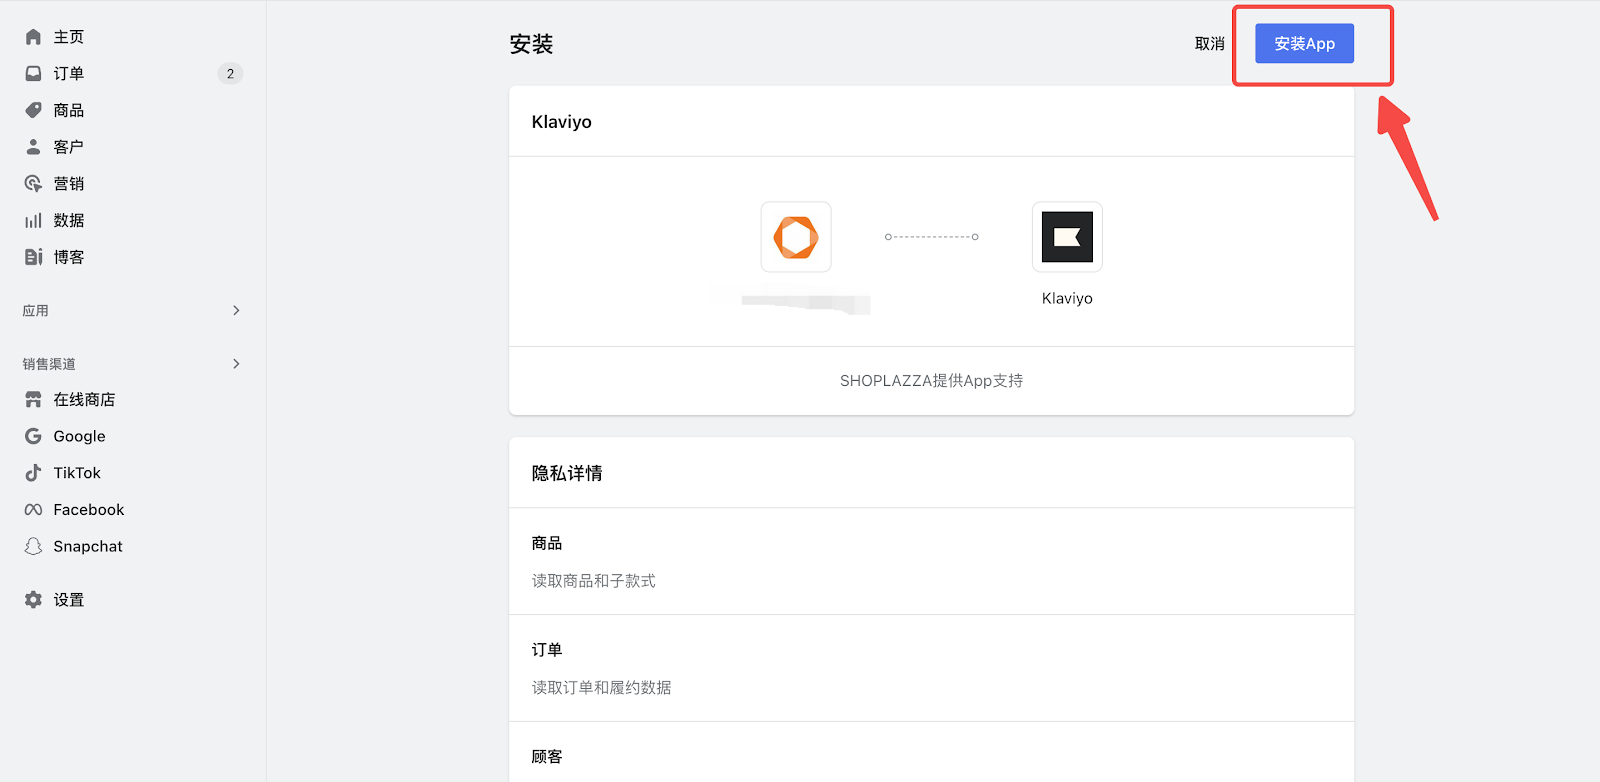Click the settings (设置) gear icon
The height and width of the screenshot is (782, 1600).
(x=33, y=600)
